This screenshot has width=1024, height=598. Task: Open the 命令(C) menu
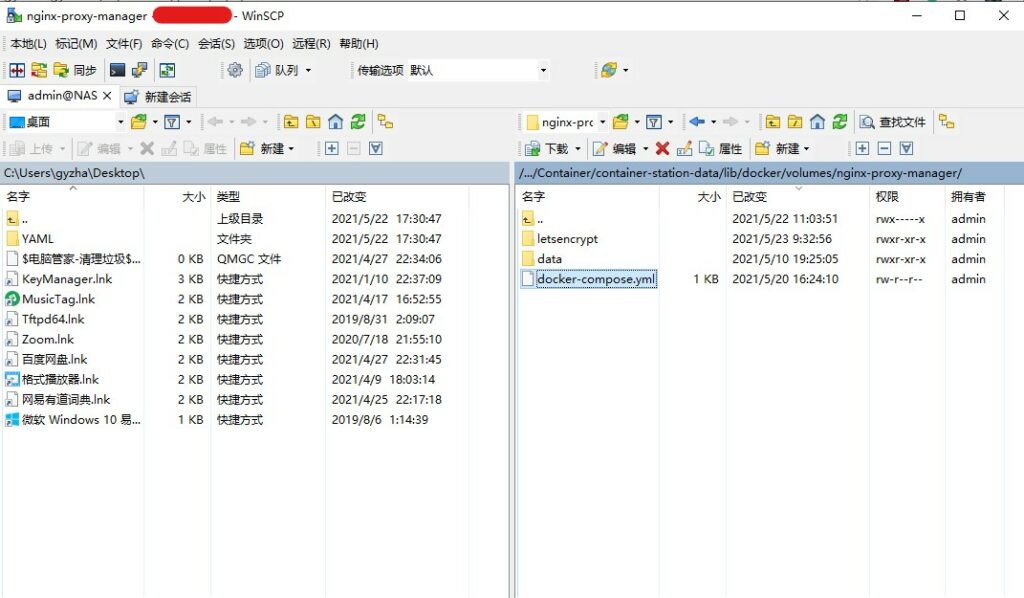(170, 44)
